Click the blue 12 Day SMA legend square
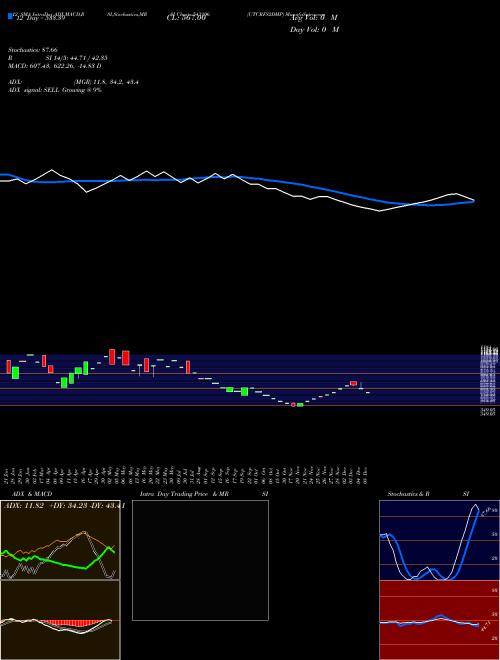The image size is (500, 660). [x=10, y=16]
